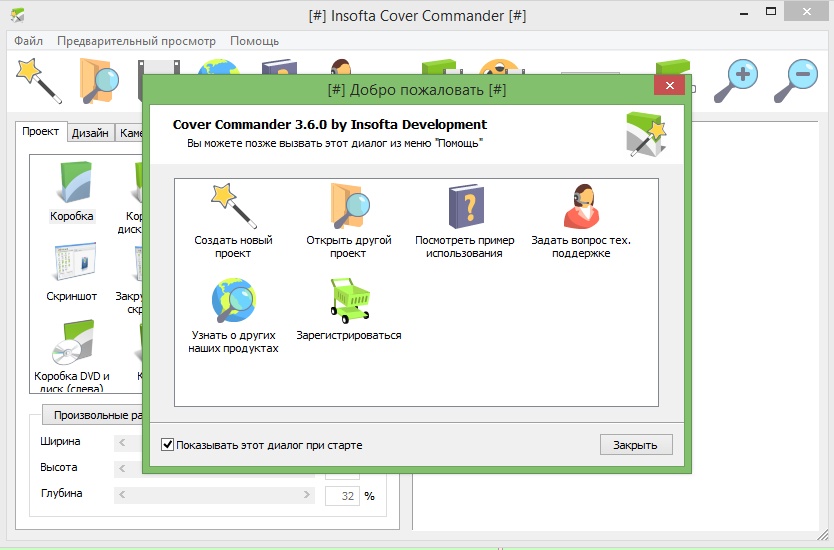Screen dimensions: 834x550
Task: Pick the Коробка DVD и диск template
Action: coord(72,355)
